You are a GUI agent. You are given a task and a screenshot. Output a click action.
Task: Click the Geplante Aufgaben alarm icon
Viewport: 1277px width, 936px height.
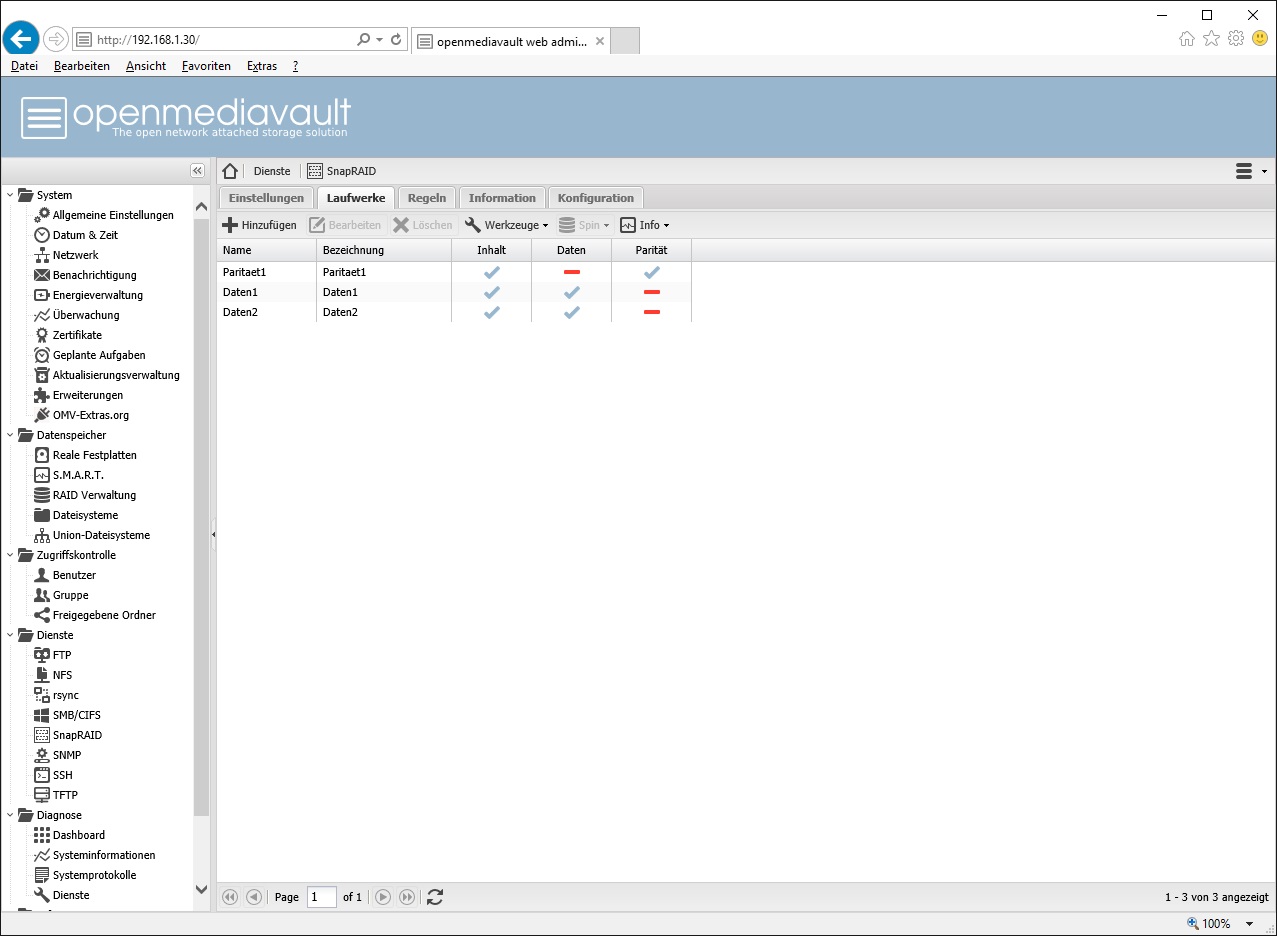point(42,355)
